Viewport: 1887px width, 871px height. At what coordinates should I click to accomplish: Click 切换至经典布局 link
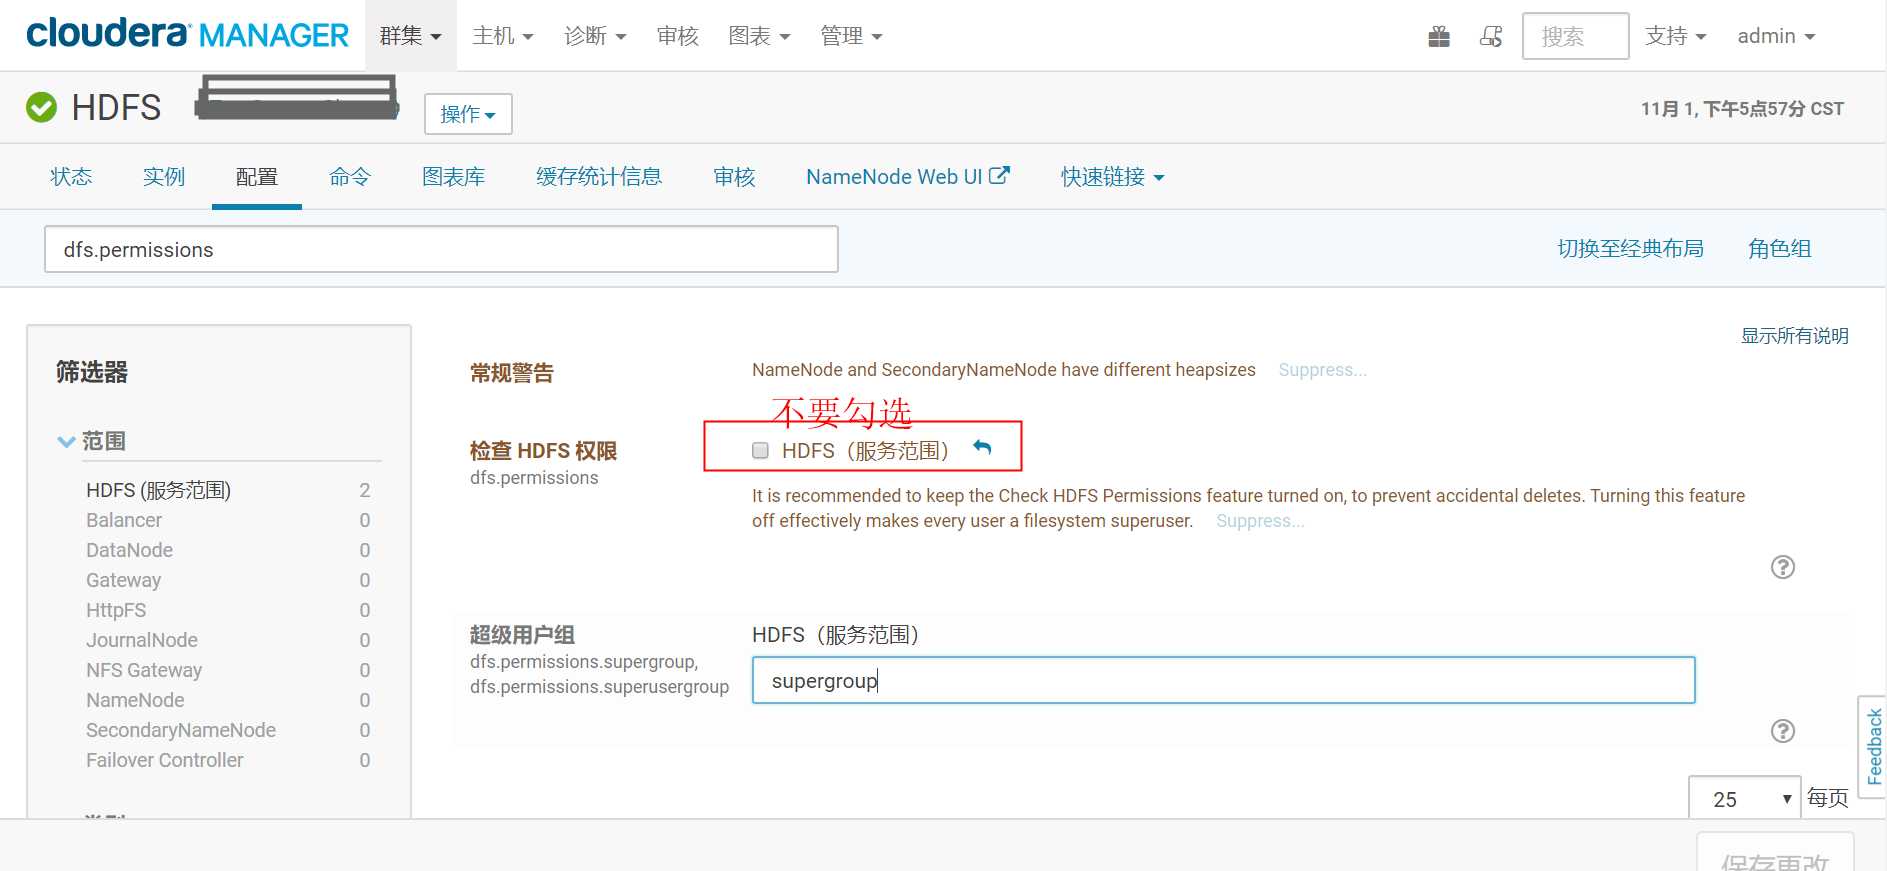coord(1630,248)
